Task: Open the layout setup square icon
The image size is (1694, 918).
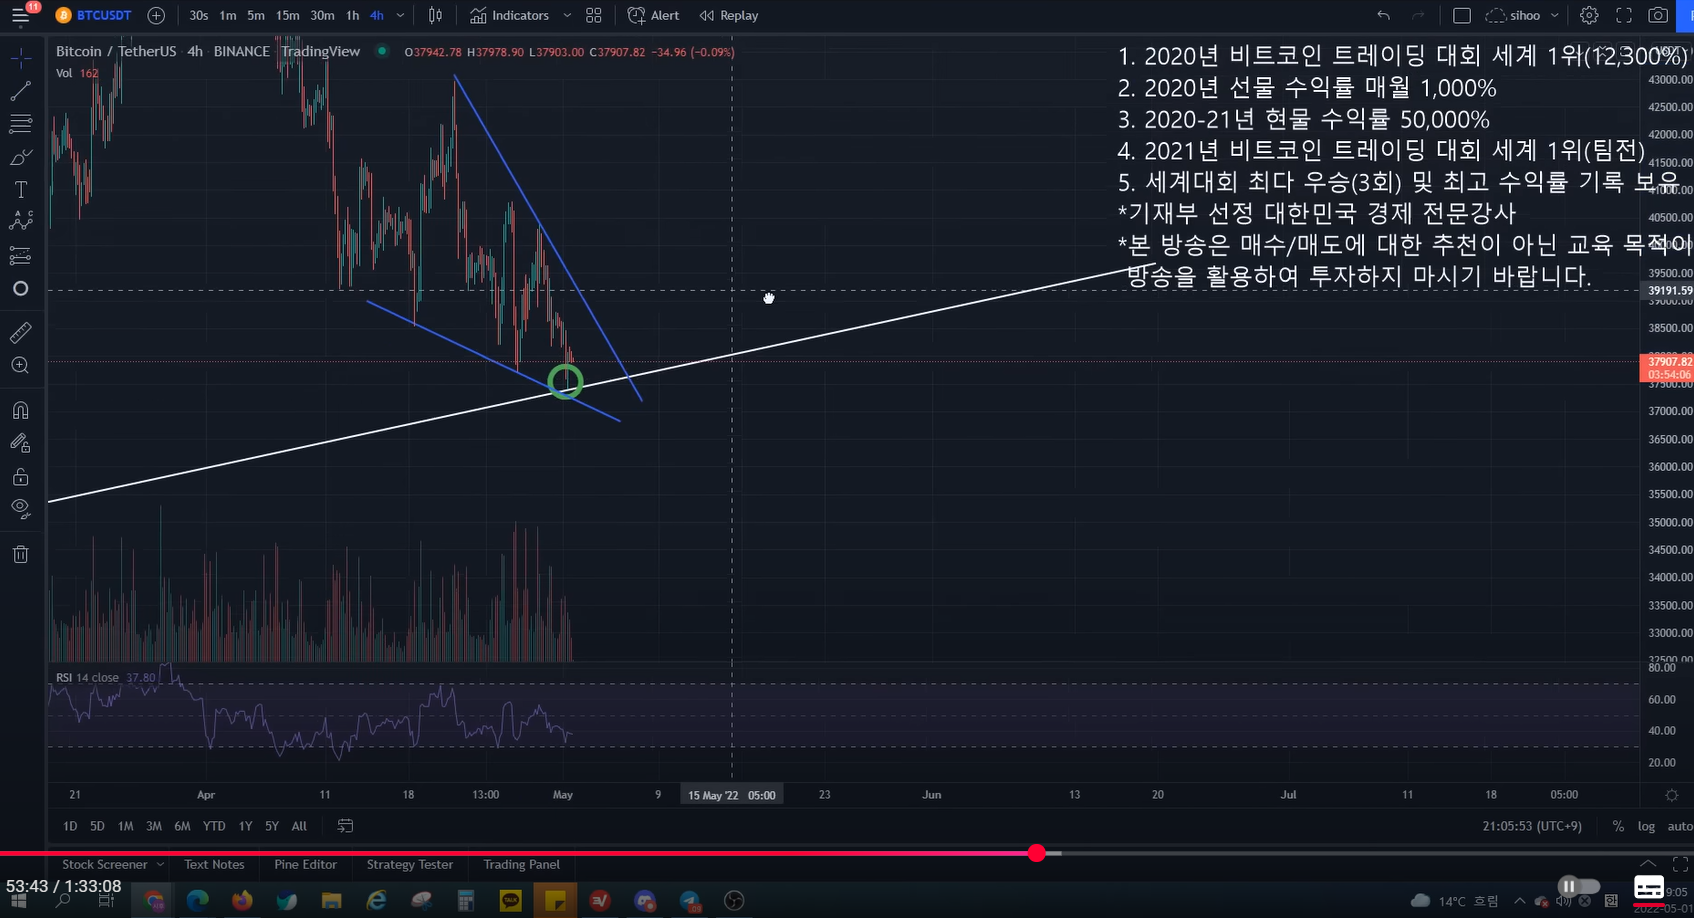Action: (x=1461, y=16)
